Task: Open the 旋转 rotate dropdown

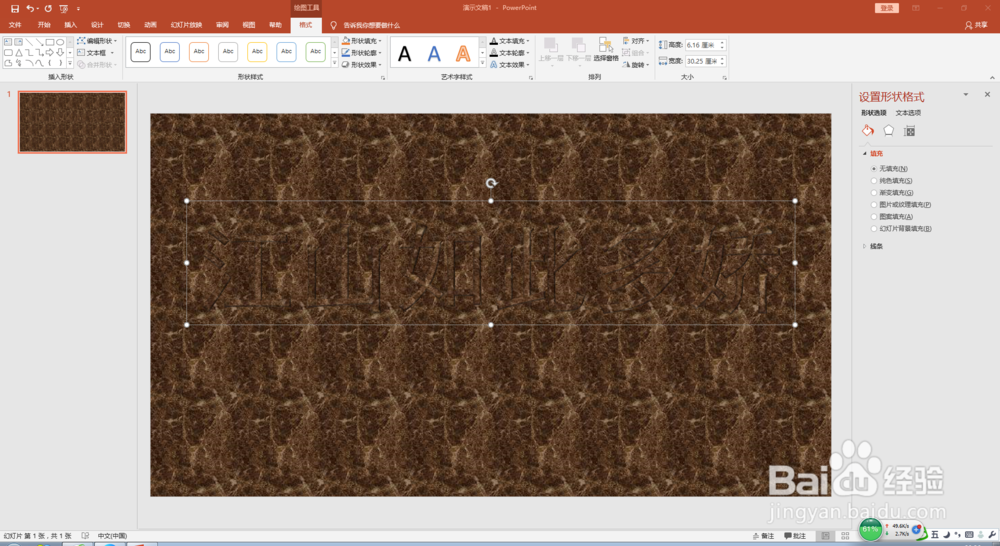Action: [x=636, y=64]
